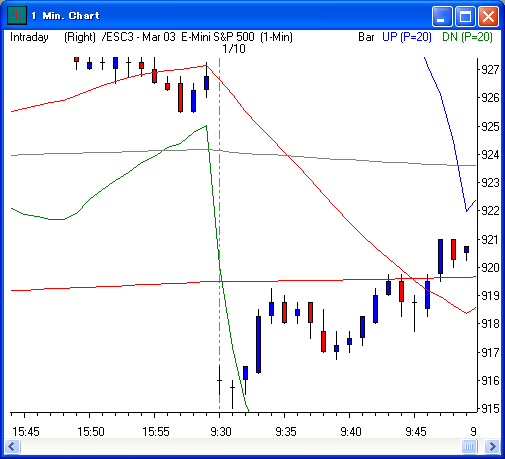
Task: Click the Bar chart type label
Action: coord(366,37)
